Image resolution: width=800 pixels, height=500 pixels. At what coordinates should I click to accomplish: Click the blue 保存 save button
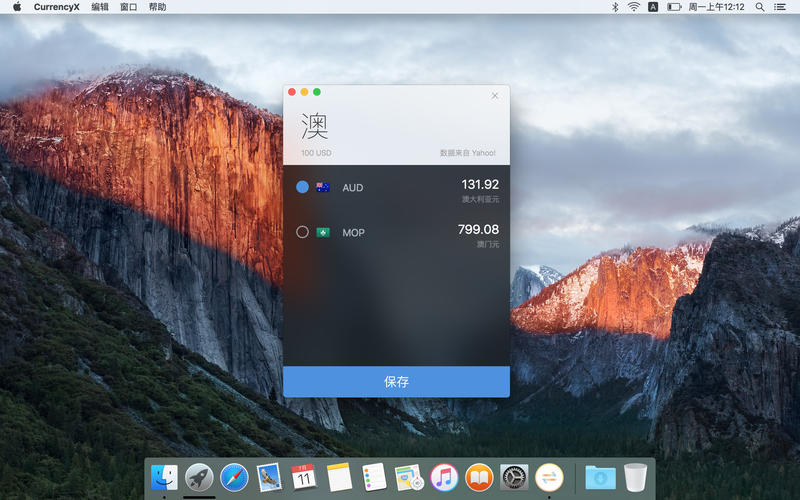396,381
